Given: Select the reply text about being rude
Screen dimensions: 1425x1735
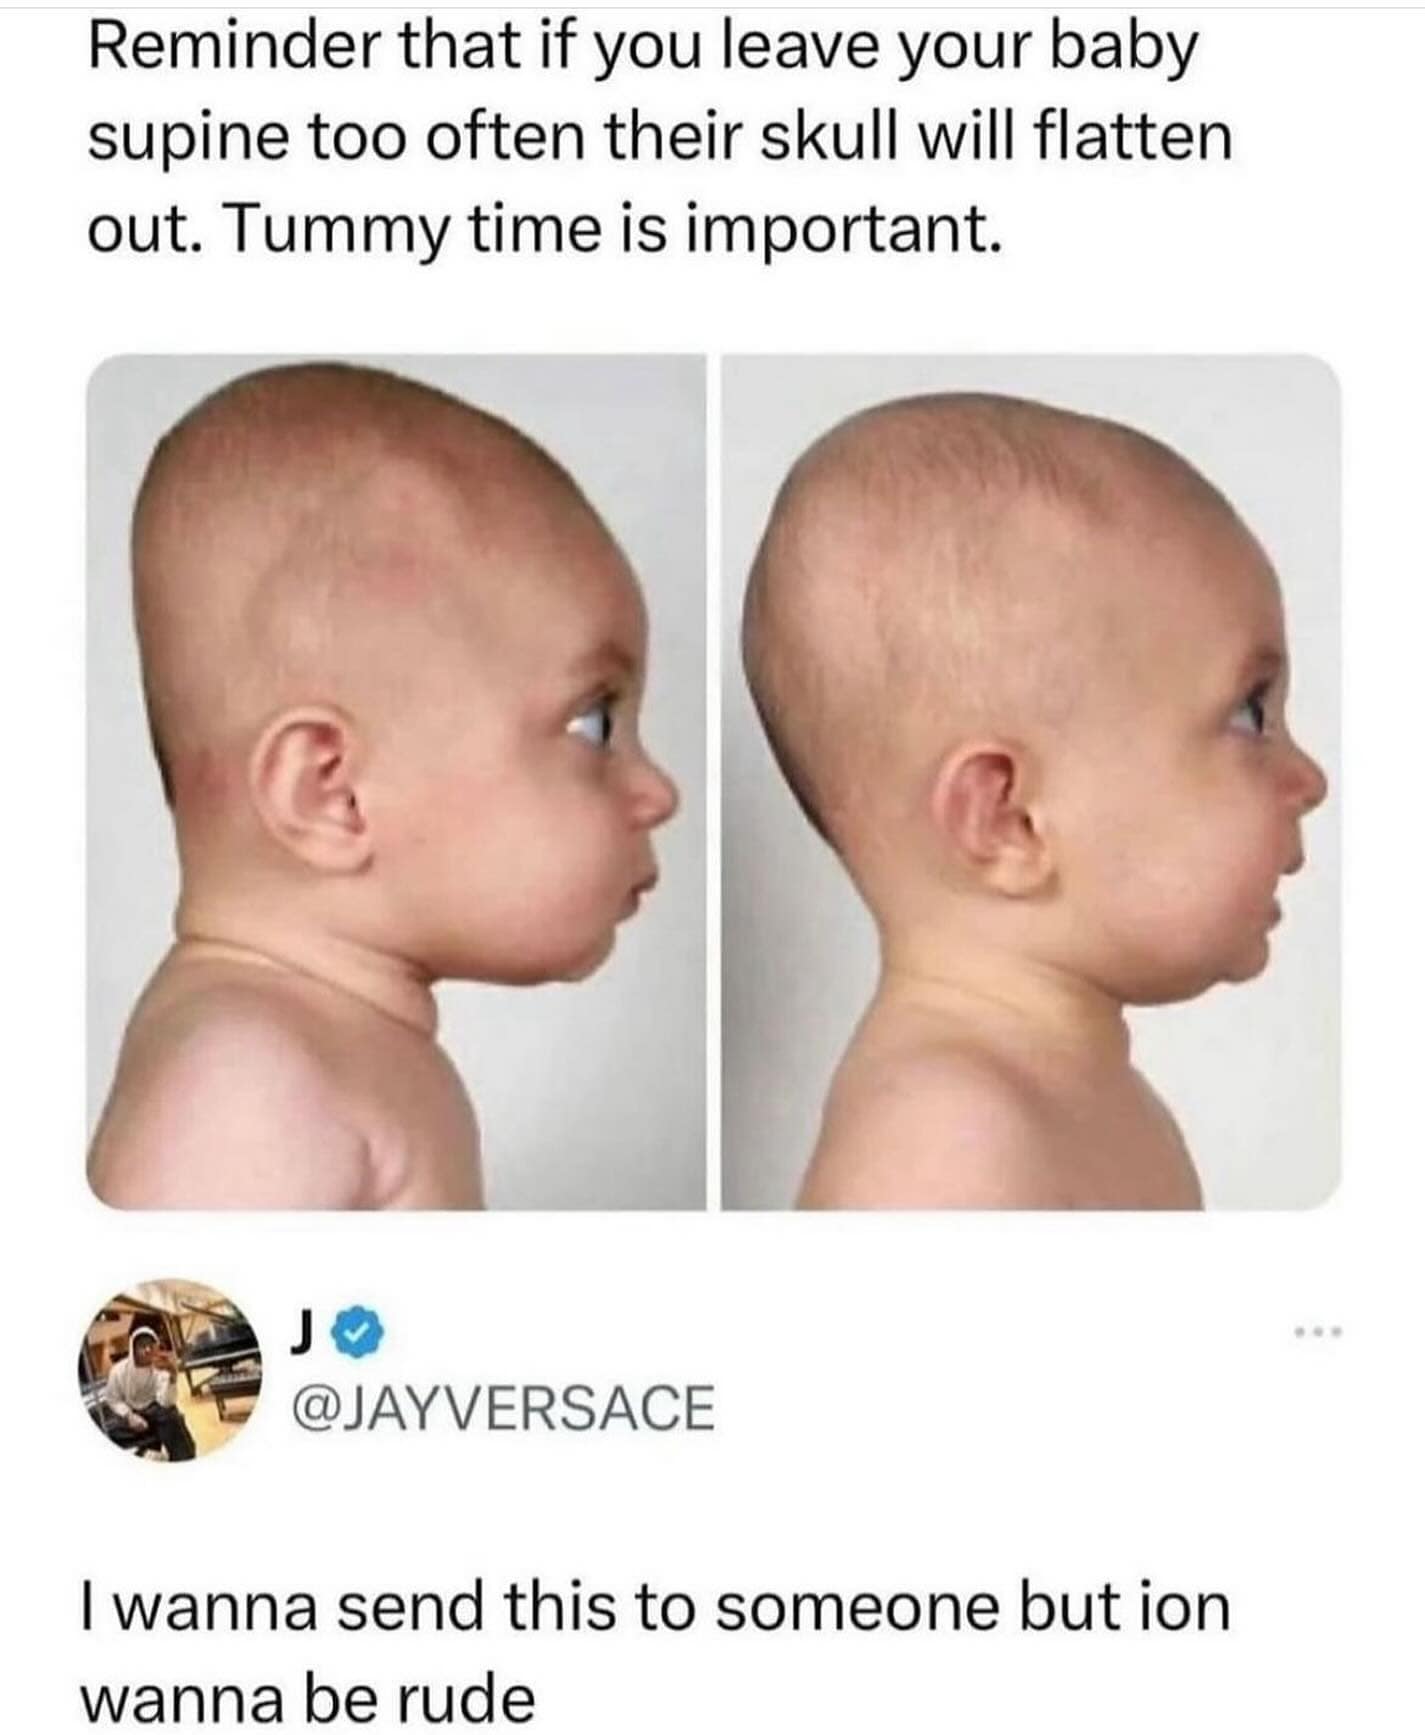Looking at the screenshot, I should 655,1651.
